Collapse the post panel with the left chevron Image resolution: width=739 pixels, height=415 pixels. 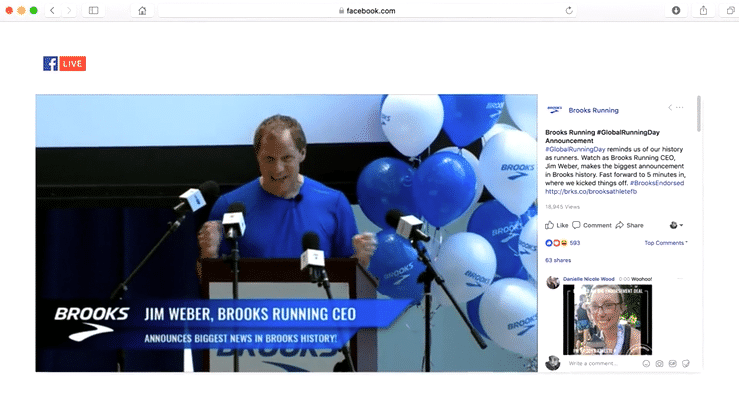coord(670,107)
